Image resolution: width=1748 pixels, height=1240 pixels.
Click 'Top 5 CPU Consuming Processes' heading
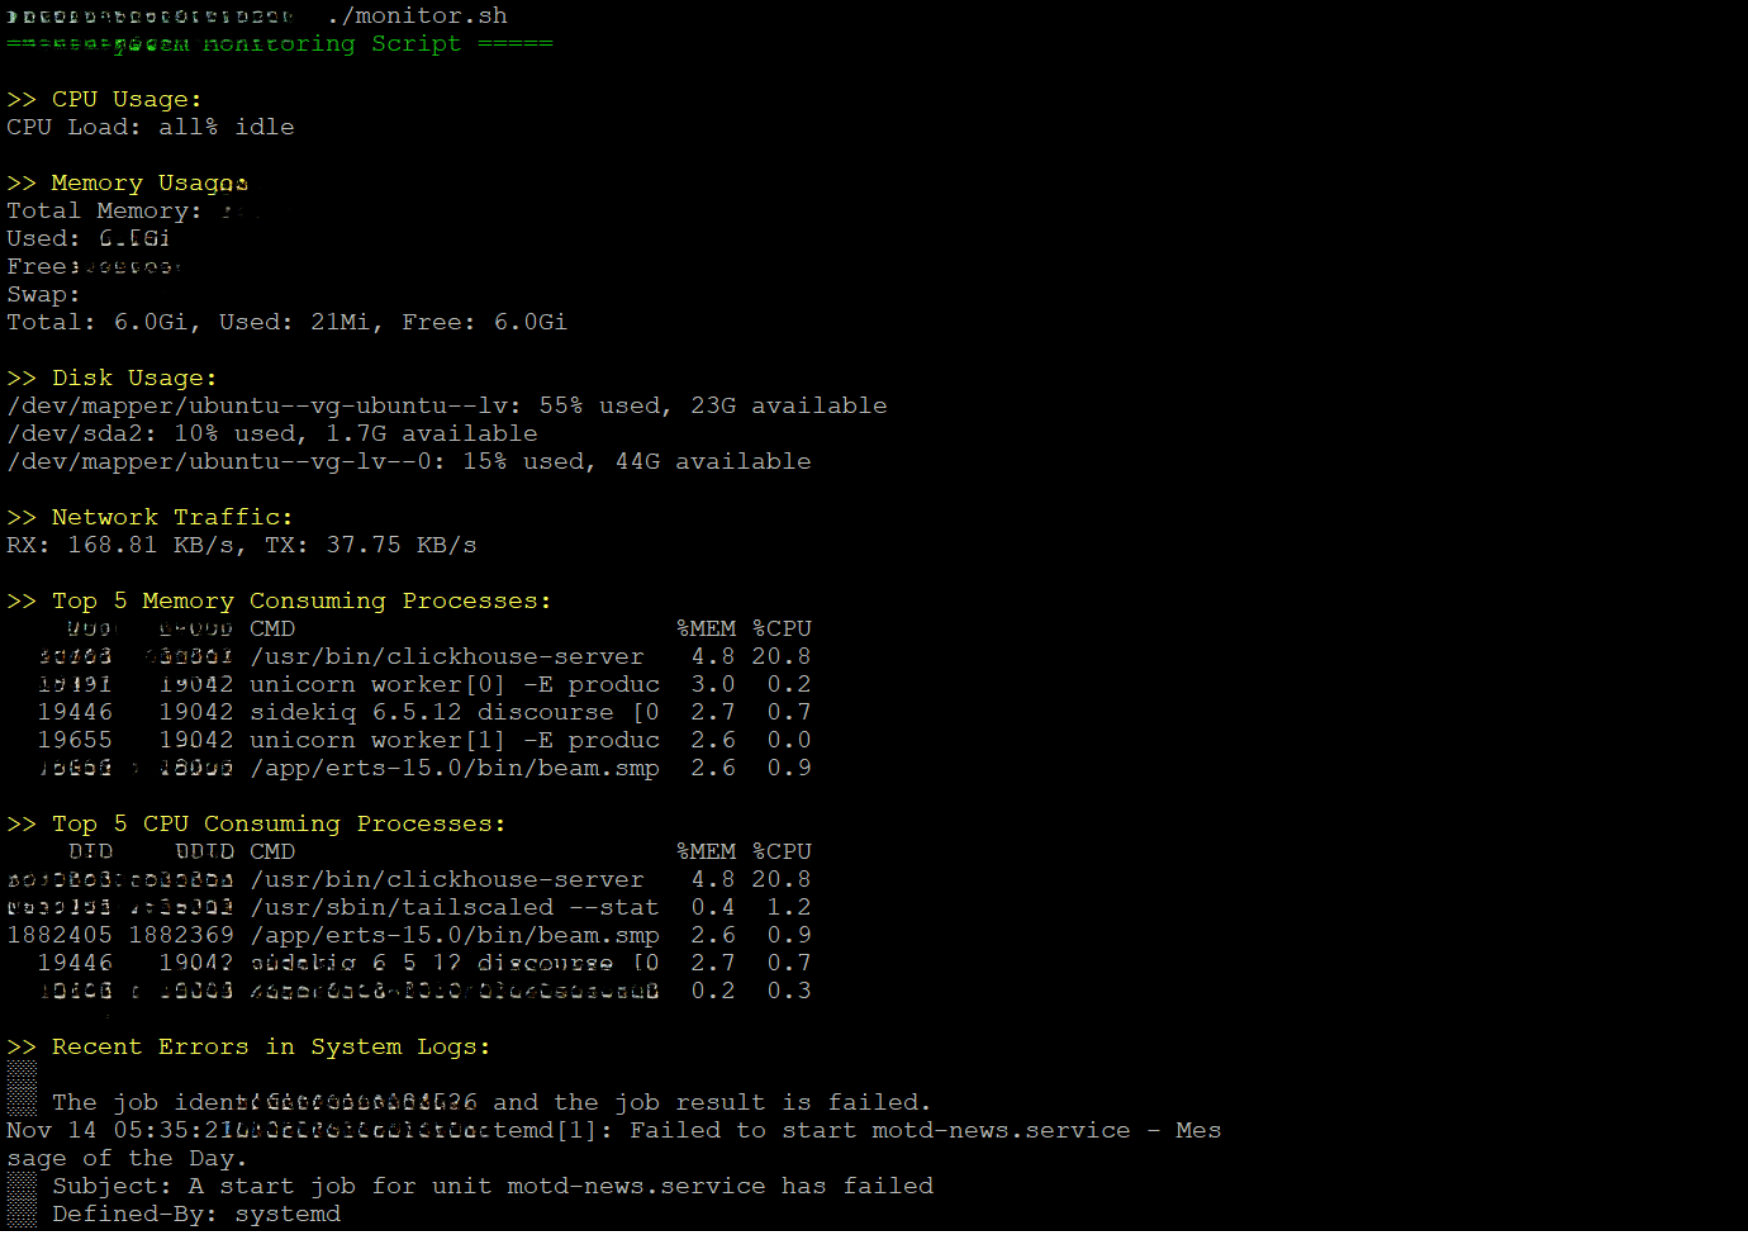tap(256, 824)
